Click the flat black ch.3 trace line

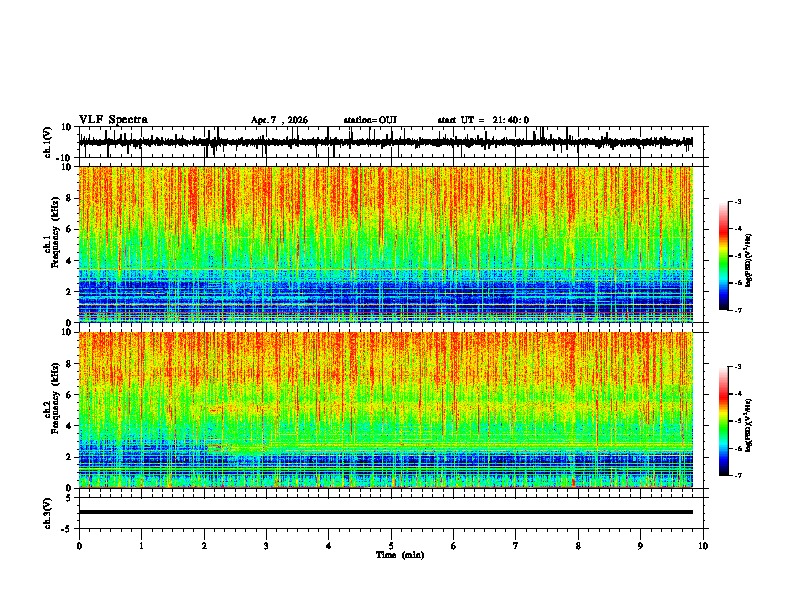point(386,512)
